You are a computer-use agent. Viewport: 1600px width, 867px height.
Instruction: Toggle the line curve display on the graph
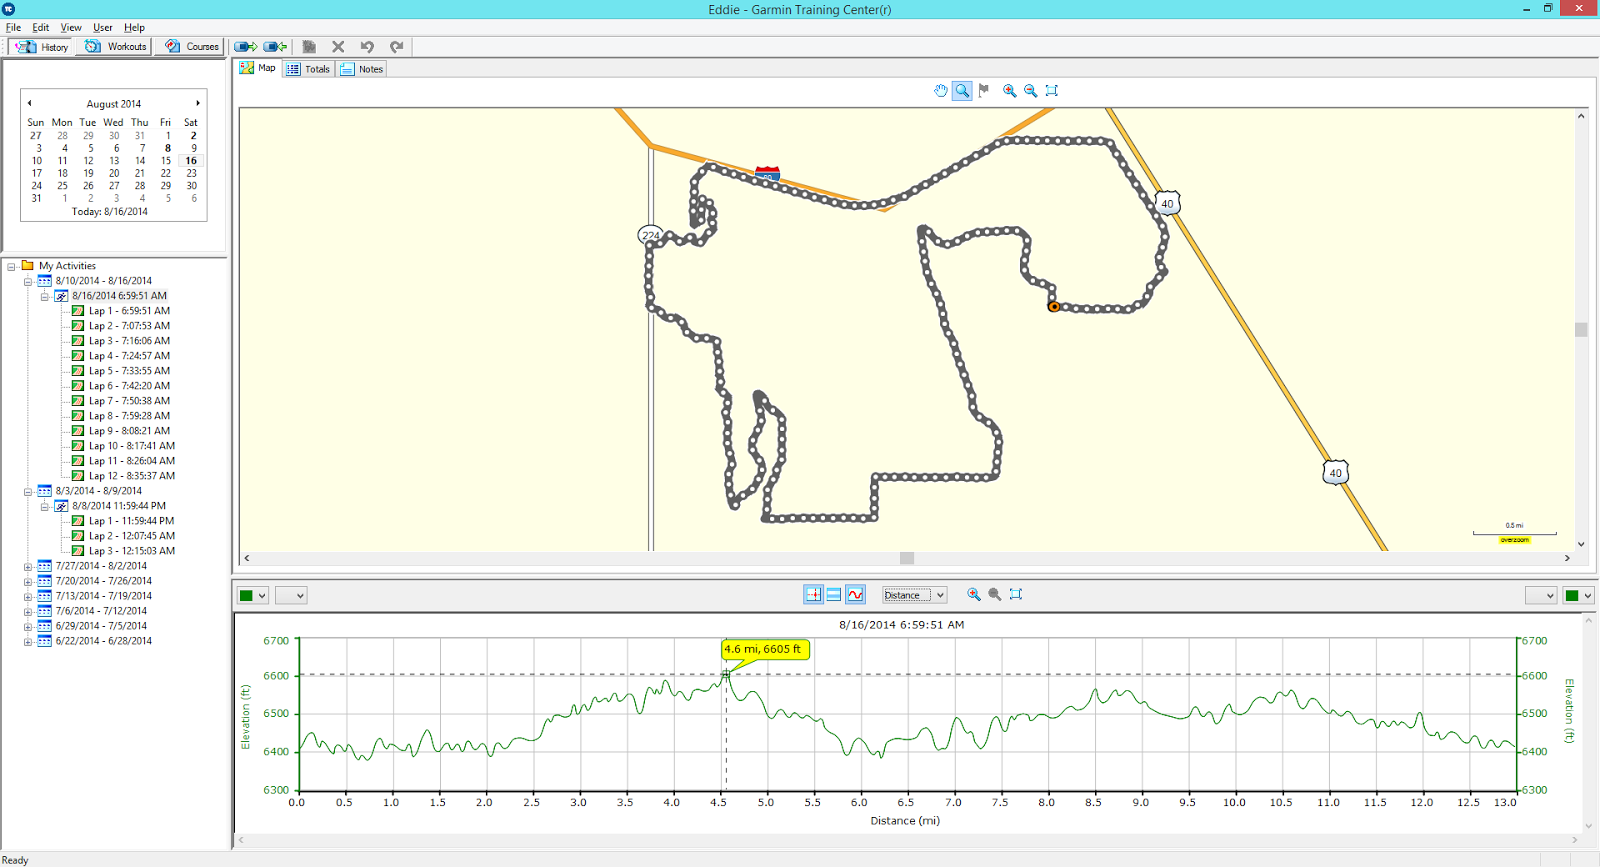(856, 594)
